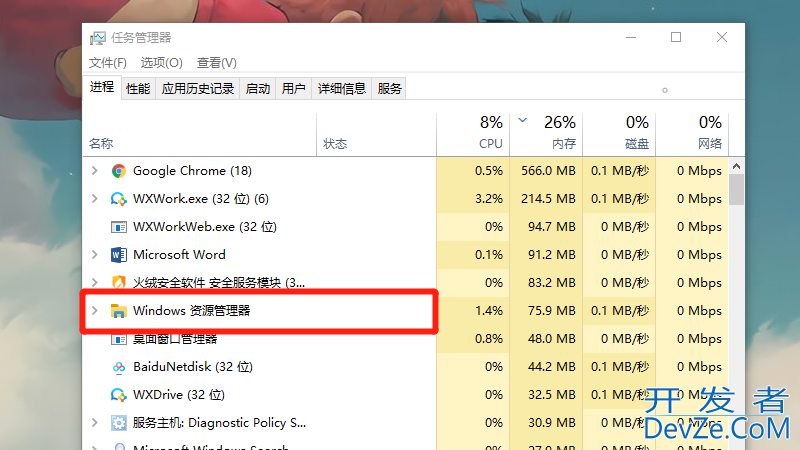
Task: Maximize the Task Manager window
Action: (x=676, y=37)
